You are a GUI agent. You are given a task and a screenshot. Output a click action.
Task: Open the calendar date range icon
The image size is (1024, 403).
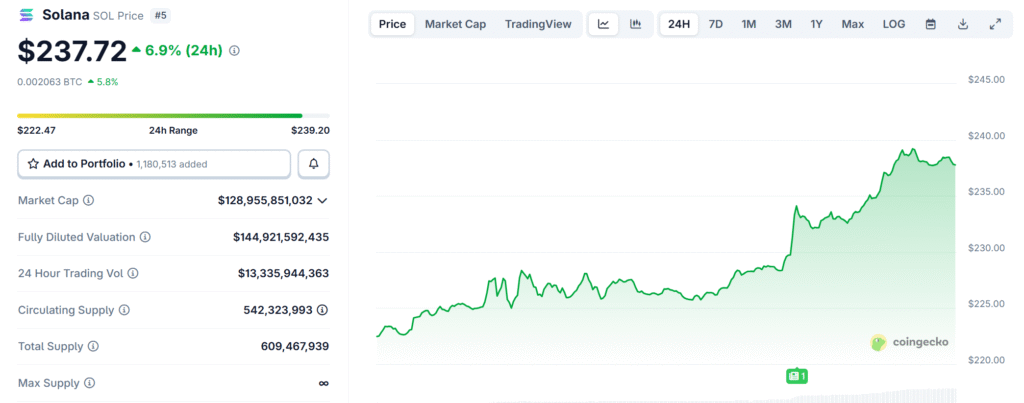click(931, 24)
